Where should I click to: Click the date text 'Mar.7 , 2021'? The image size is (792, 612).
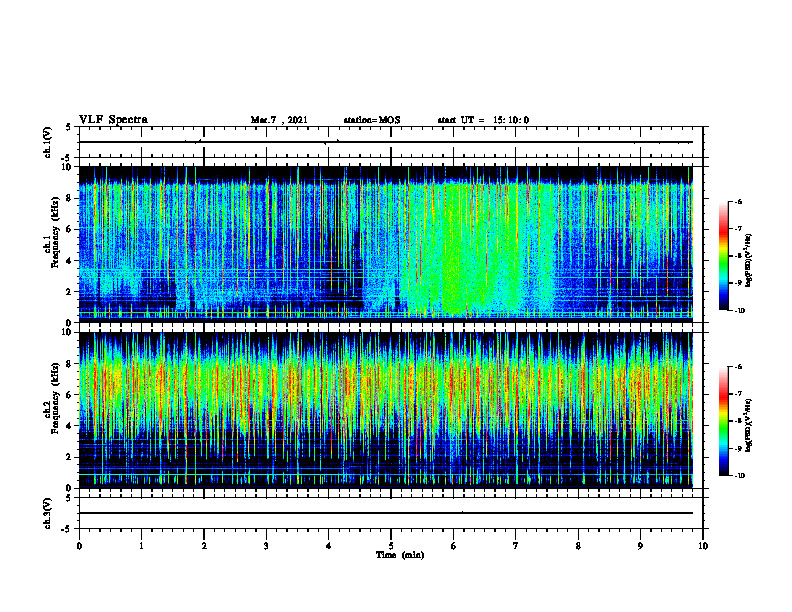tap(279, 120)
